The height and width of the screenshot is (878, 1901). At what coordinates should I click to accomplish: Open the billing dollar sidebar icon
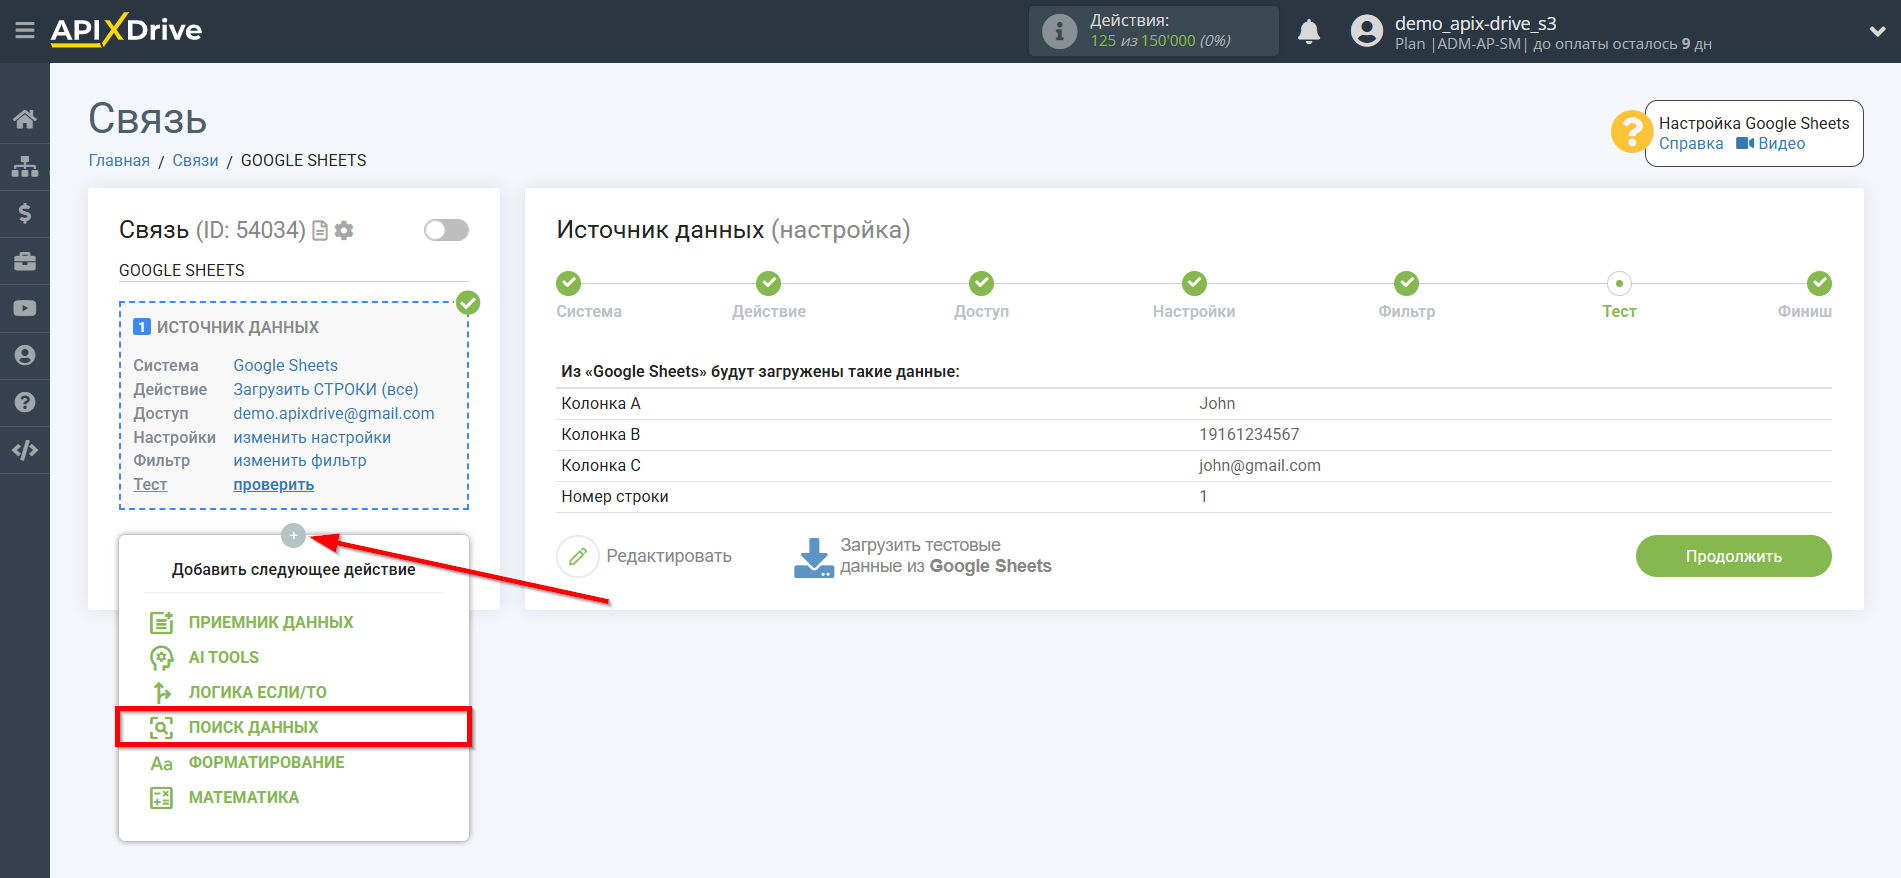point(25,213)
